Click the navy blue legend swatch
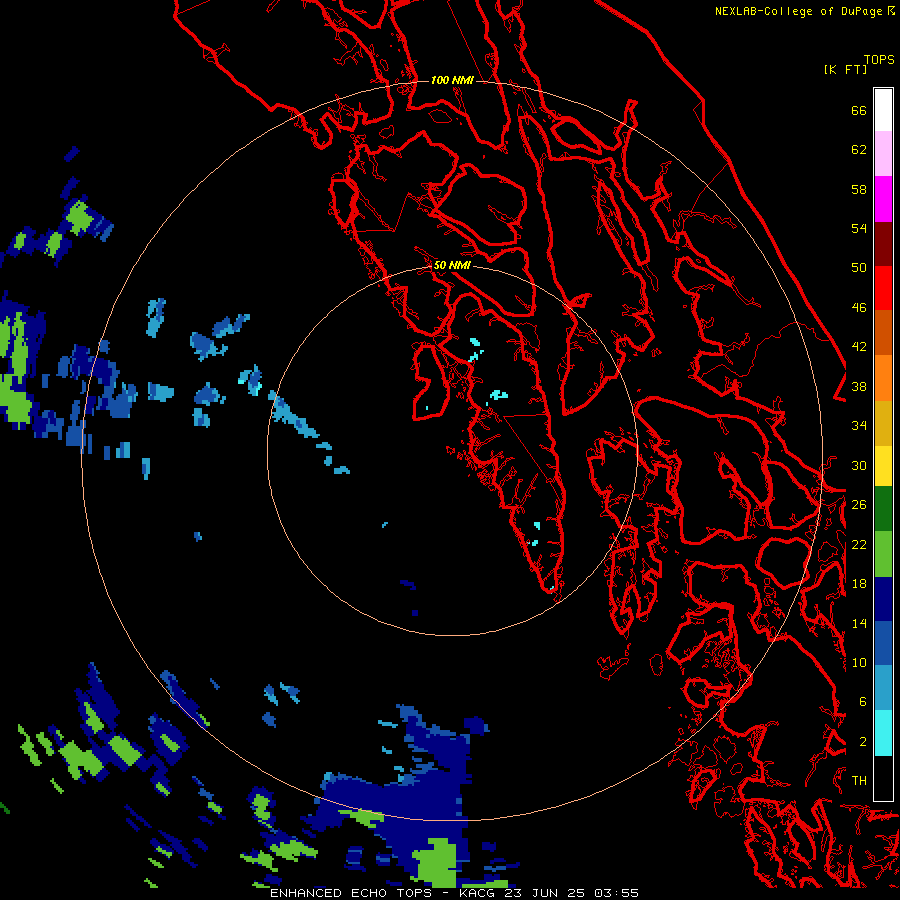This screenshot has width=900, height=900. point(883,600)
